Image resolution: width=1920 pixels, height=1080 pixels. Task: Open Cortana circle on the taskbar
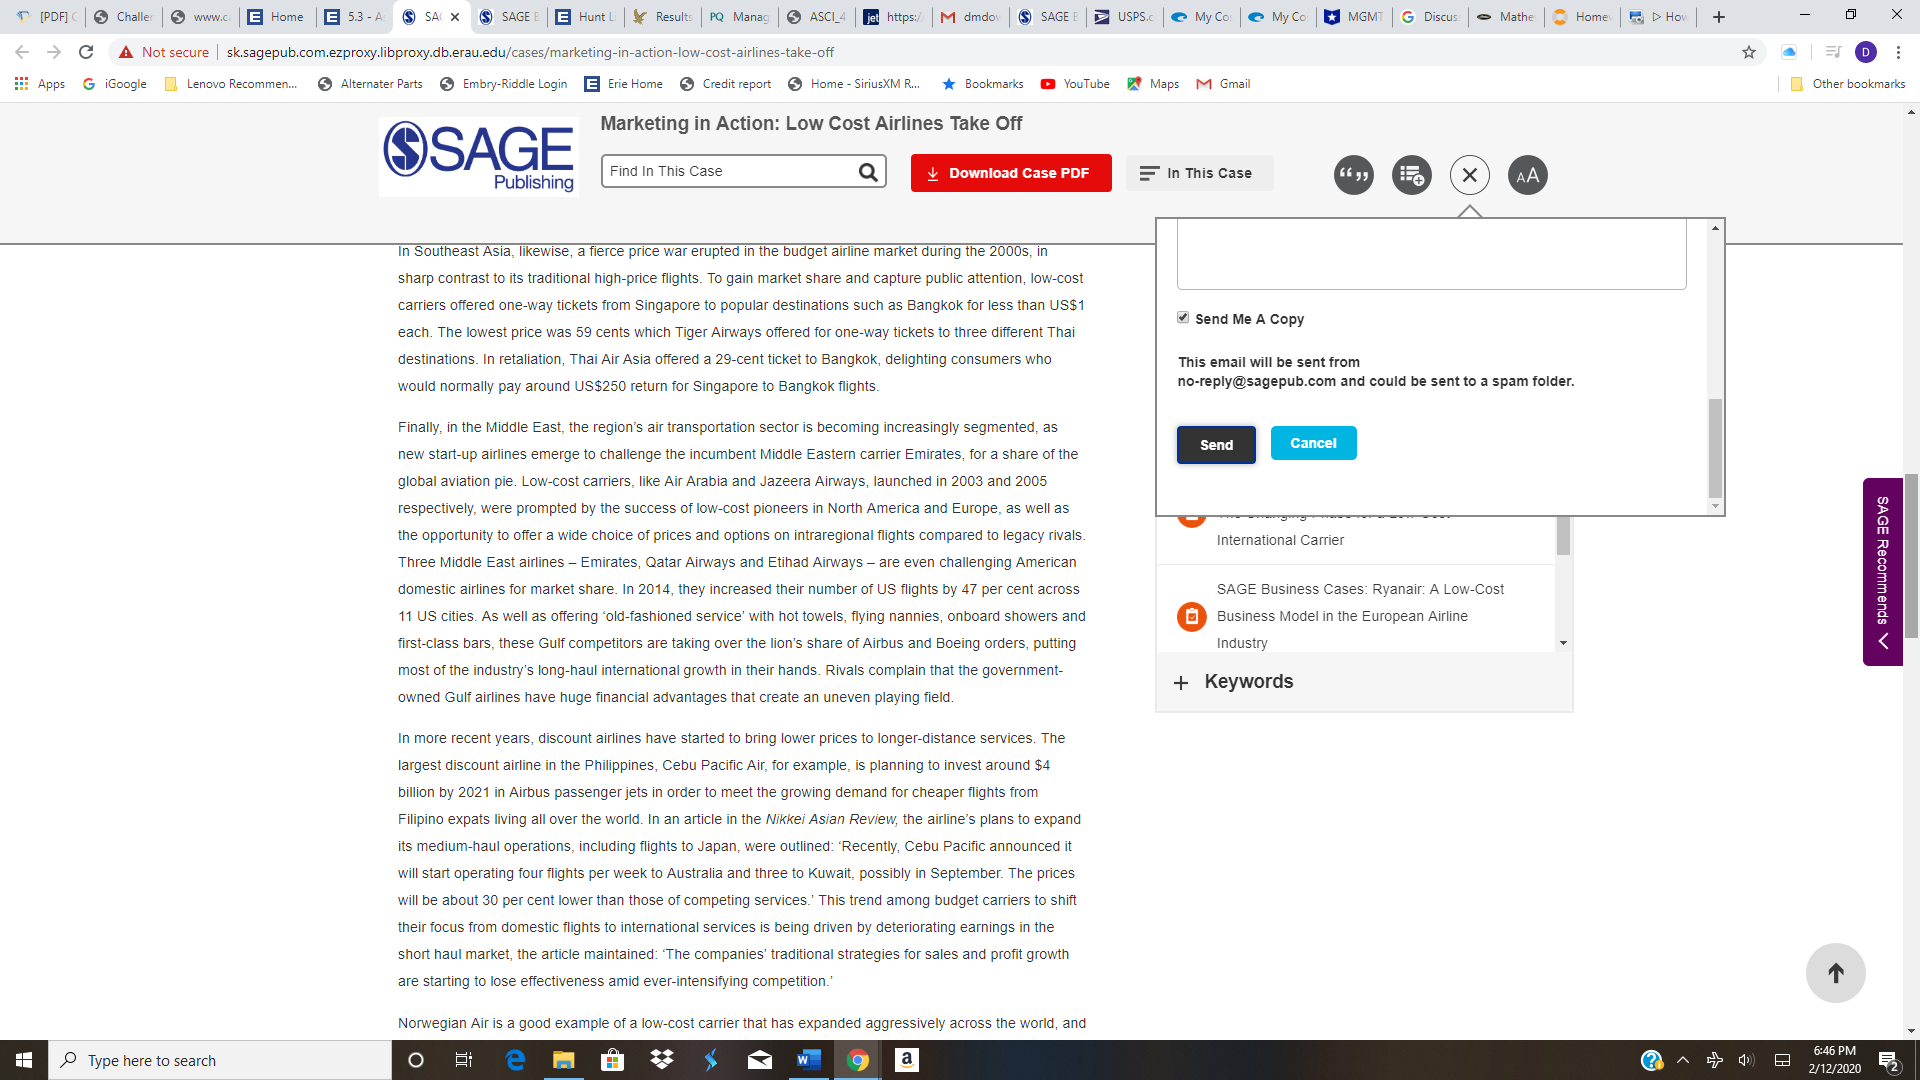[416, 1060]
